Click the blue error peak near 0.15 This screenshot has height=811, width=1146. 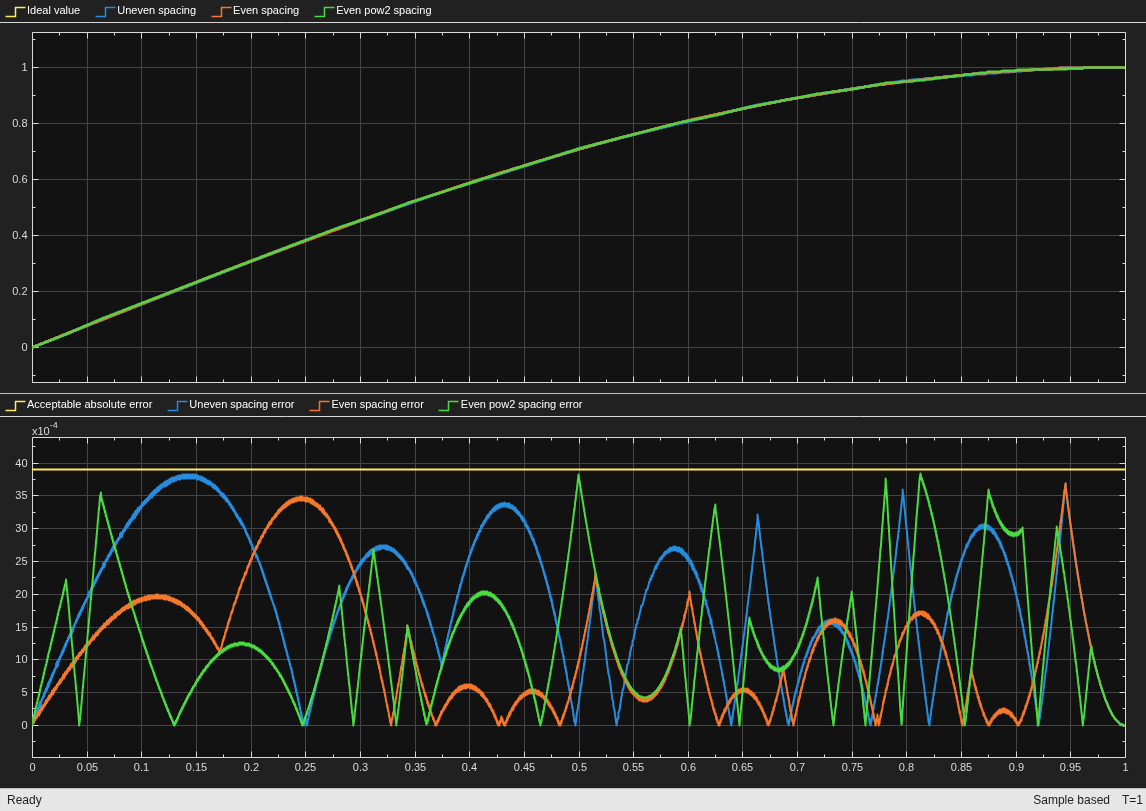[190, 476]
